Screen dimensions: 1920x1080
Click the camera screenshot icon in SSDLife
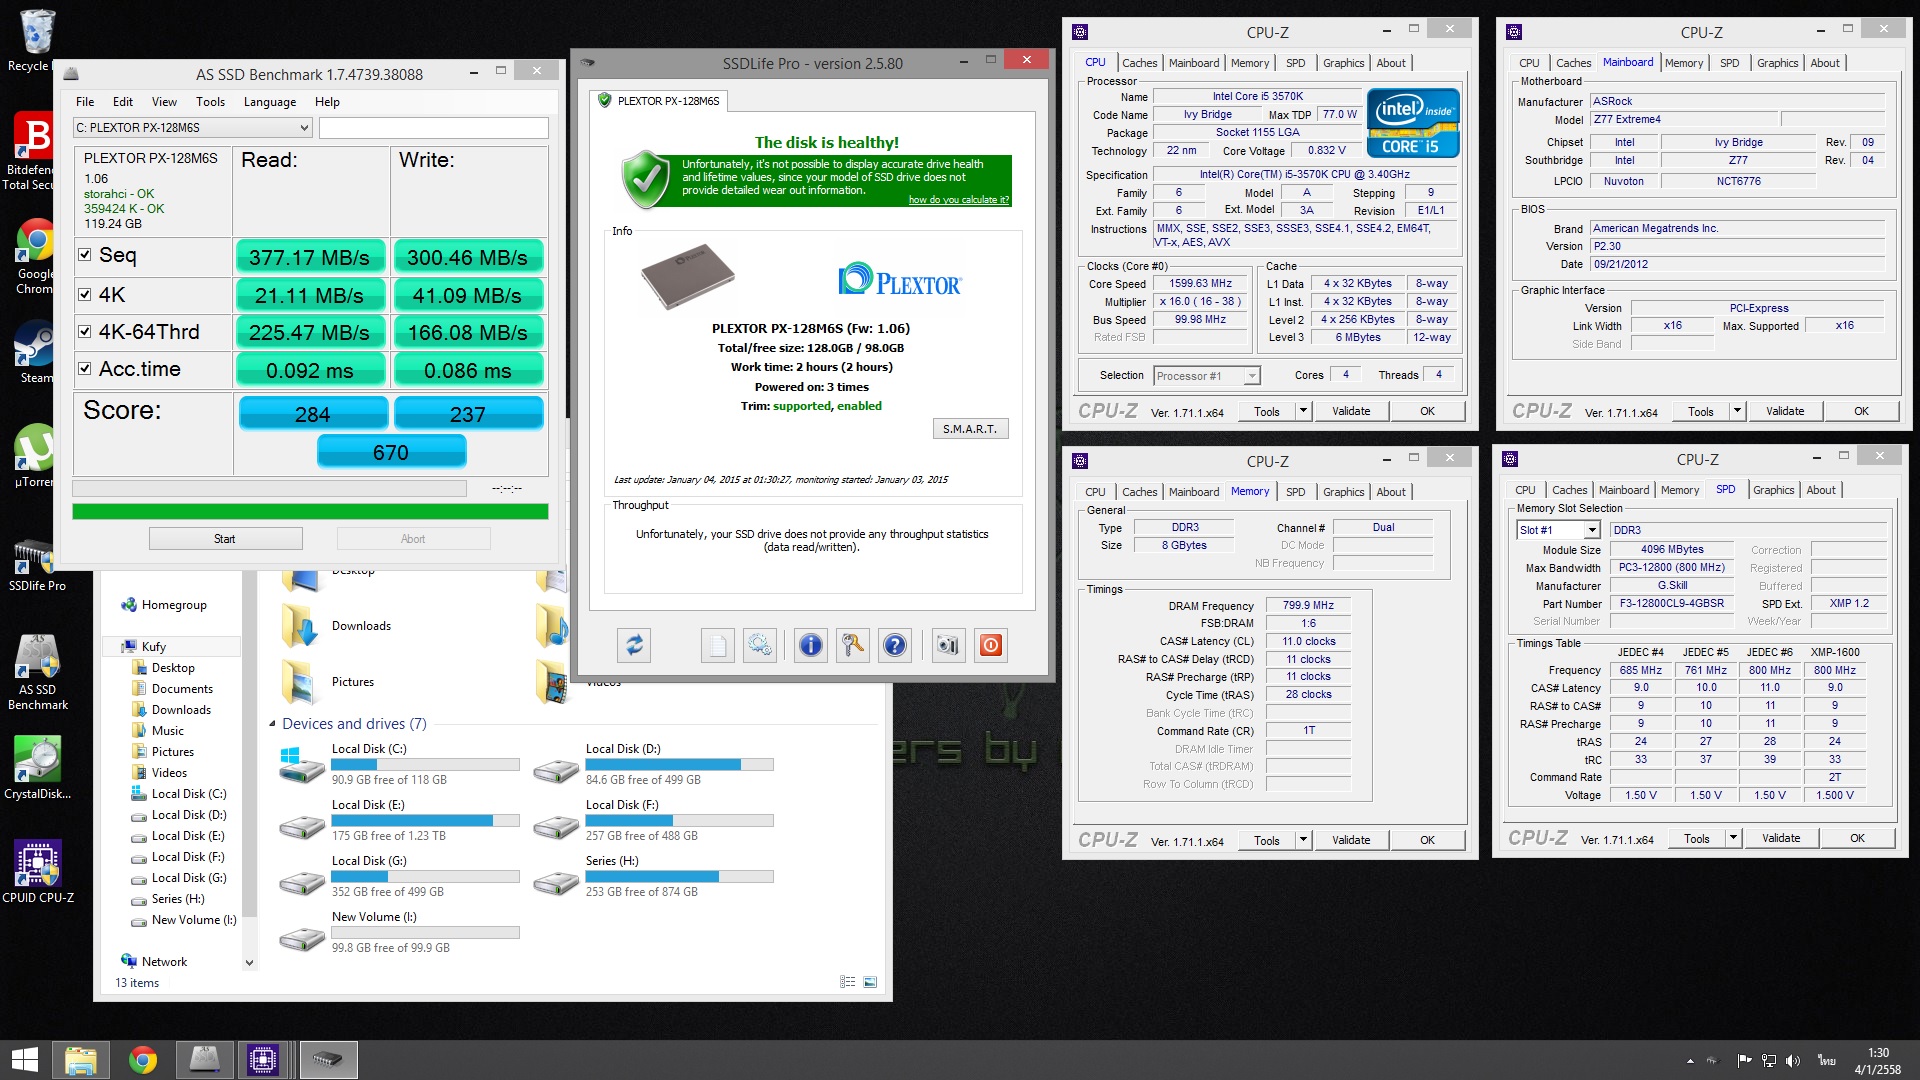click(947, 645)
